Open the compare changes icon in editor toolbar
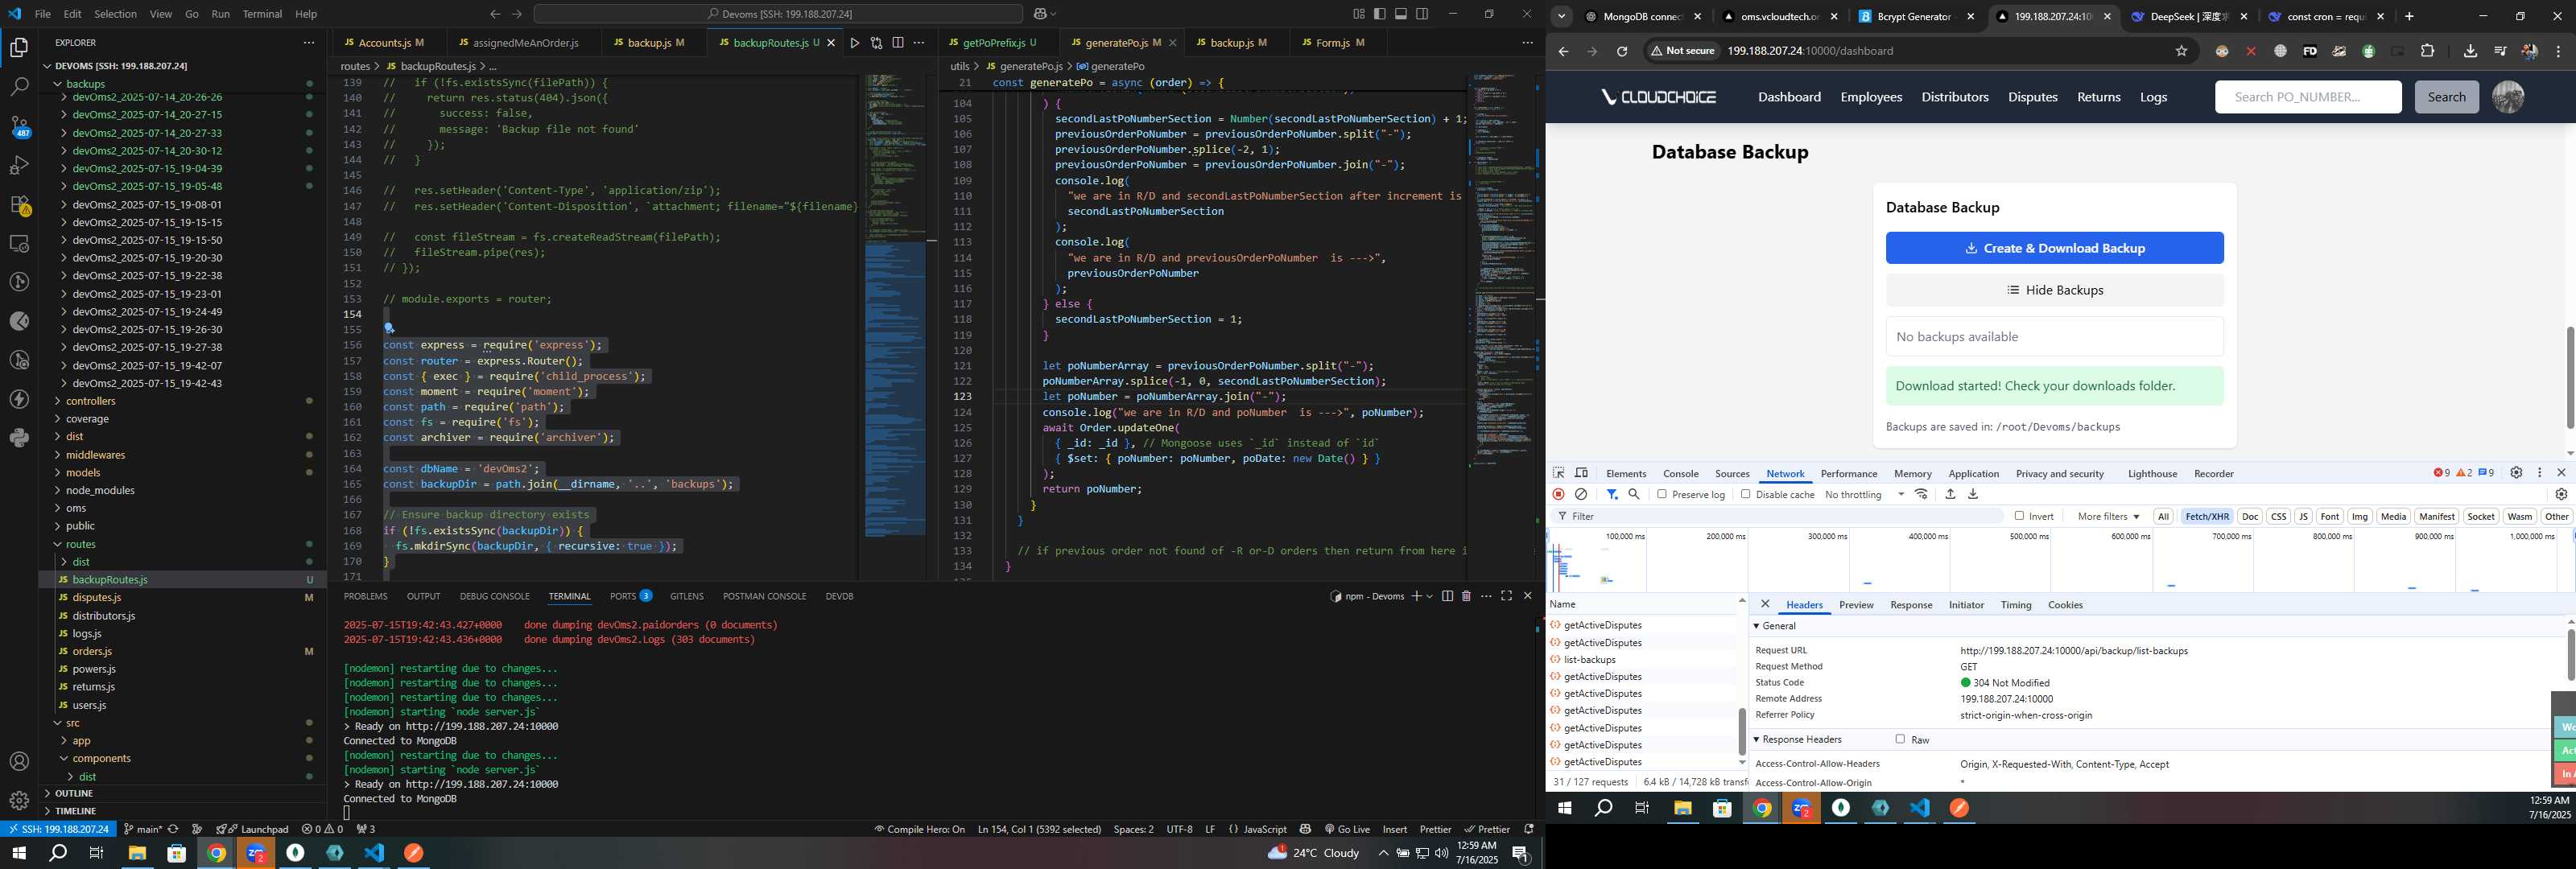Image resolution: width=2576 pixels, height=869 pixels. click(x=876, y=43)
